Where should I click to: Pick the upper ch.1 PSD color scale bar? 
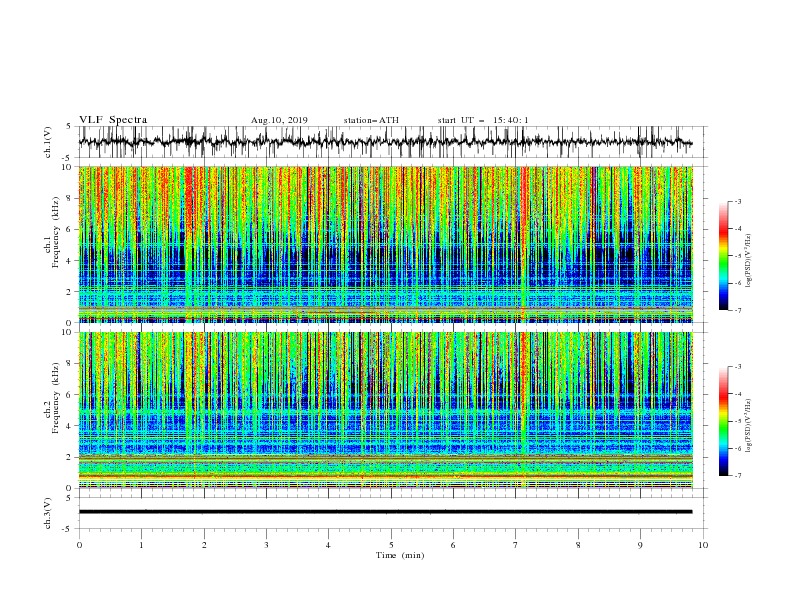(x=723, y=256)
